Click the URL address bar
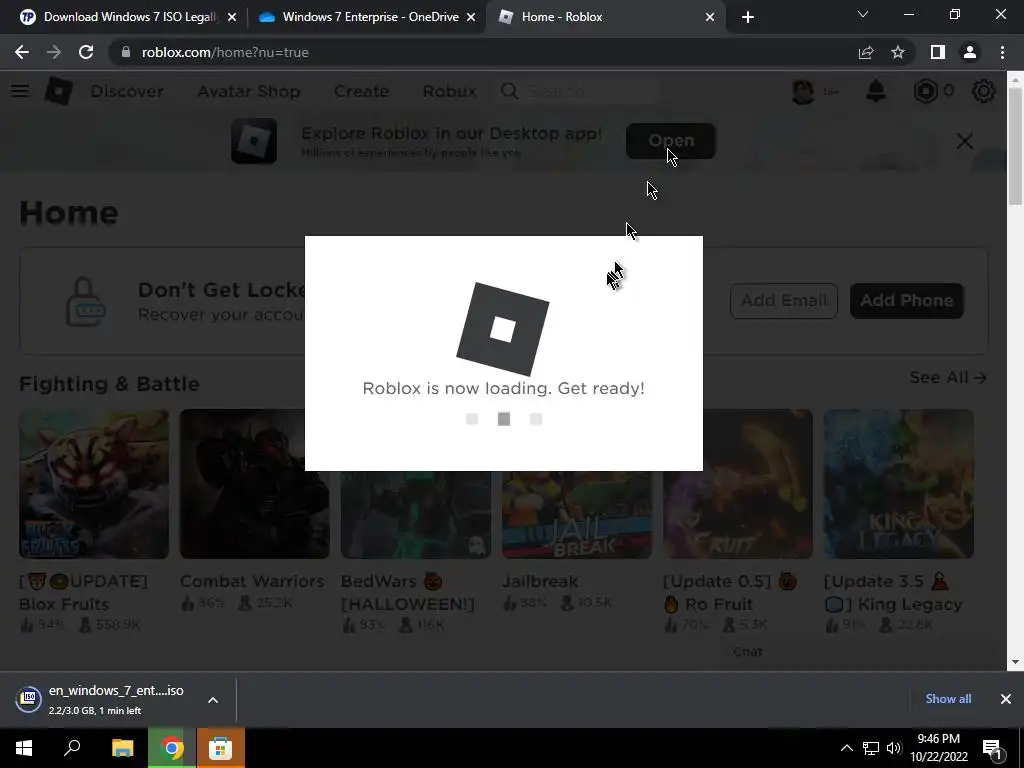 (x=483, y=52)
